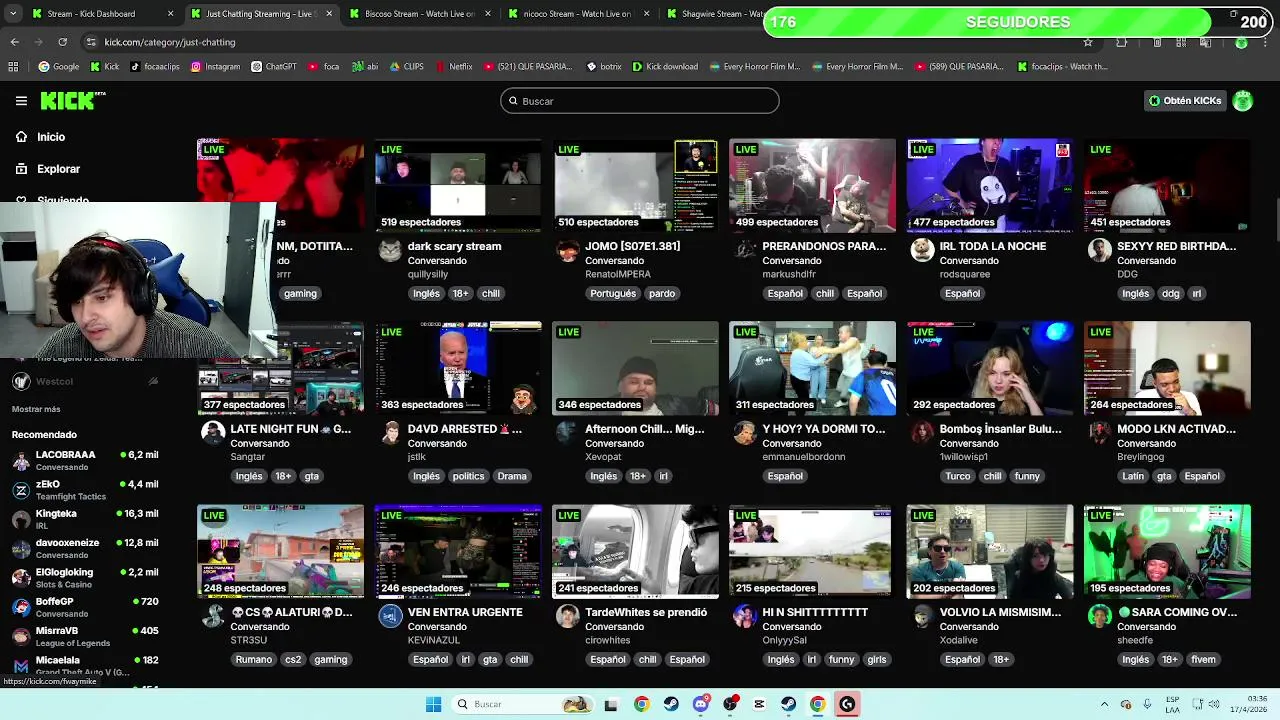Select the Português tag under JOMO stream

(613, 294)
